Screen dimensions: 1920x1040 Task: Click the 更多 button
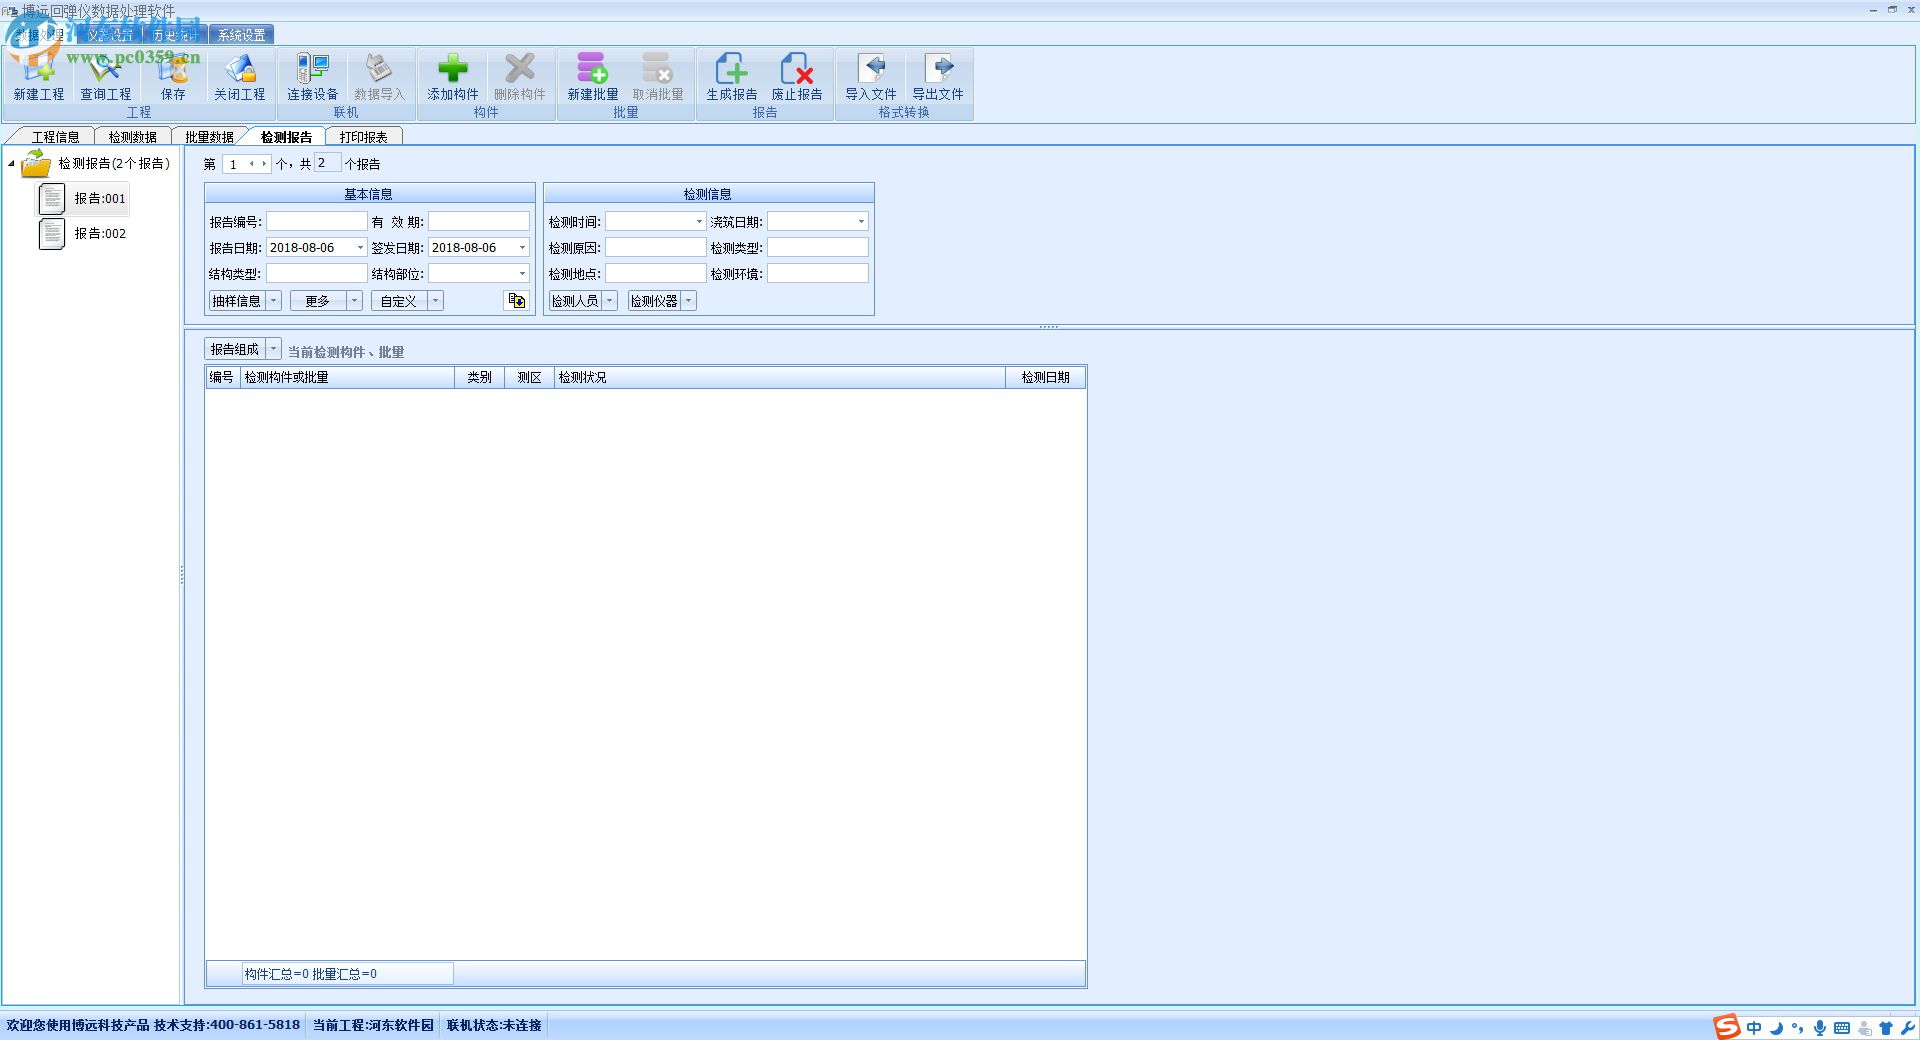pos(318,300)
